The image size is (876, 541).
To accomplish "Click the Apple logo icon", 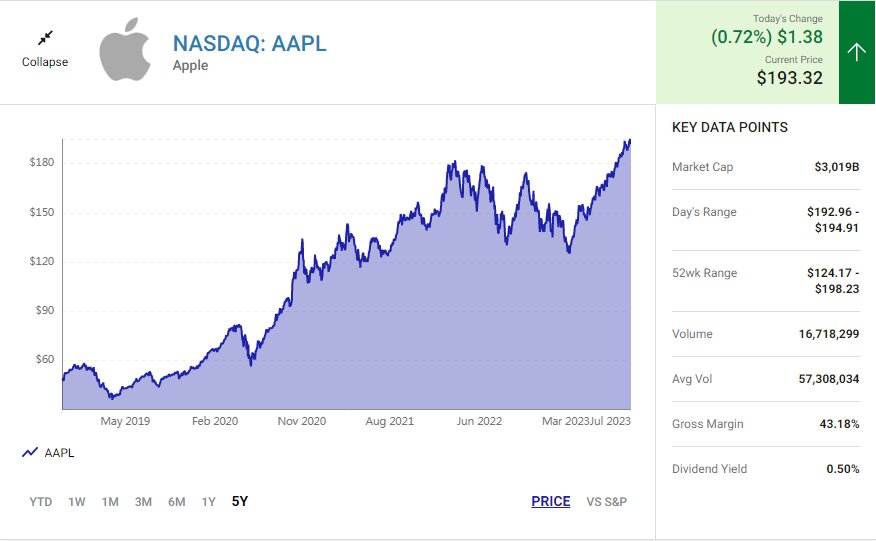I will tap(125, 49).
